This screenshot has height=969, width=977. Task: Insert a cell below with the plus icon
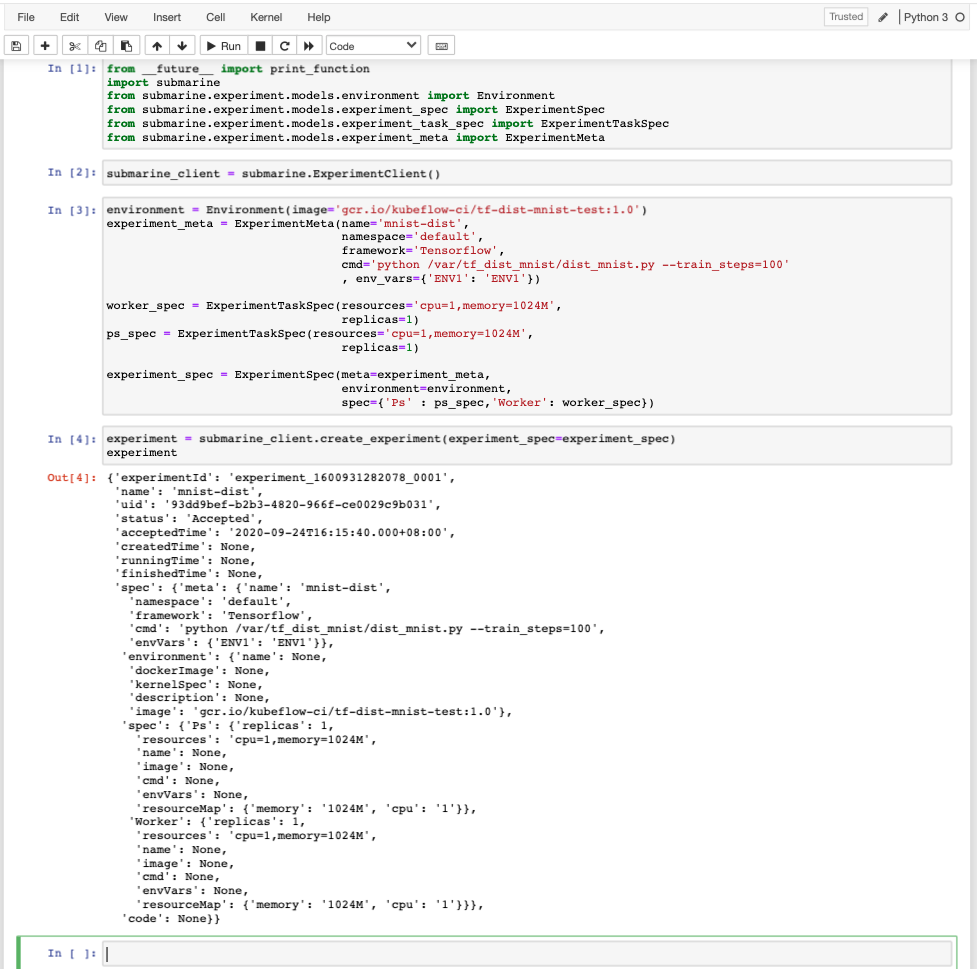click(x=45, y=46)
